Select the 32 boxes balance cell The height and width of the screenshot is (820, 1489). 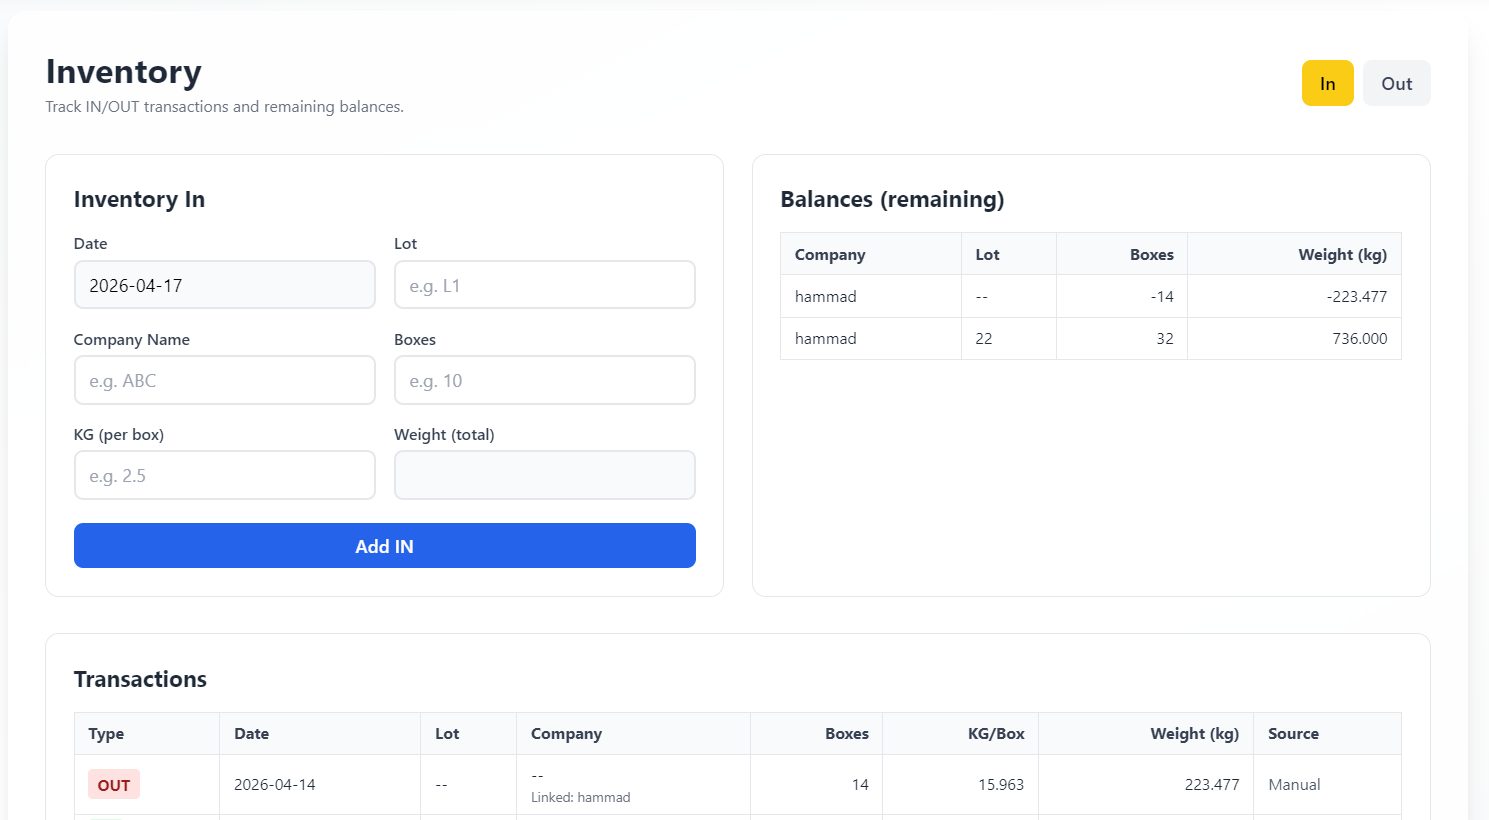[1122, 338]
